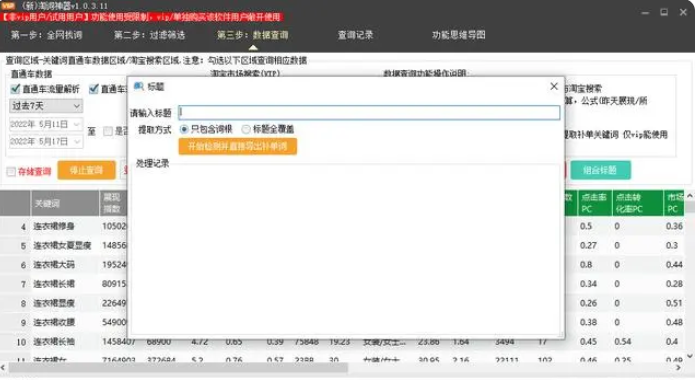Minimize the main application window
The image size is (695, 380).
(x=645, y=12)
